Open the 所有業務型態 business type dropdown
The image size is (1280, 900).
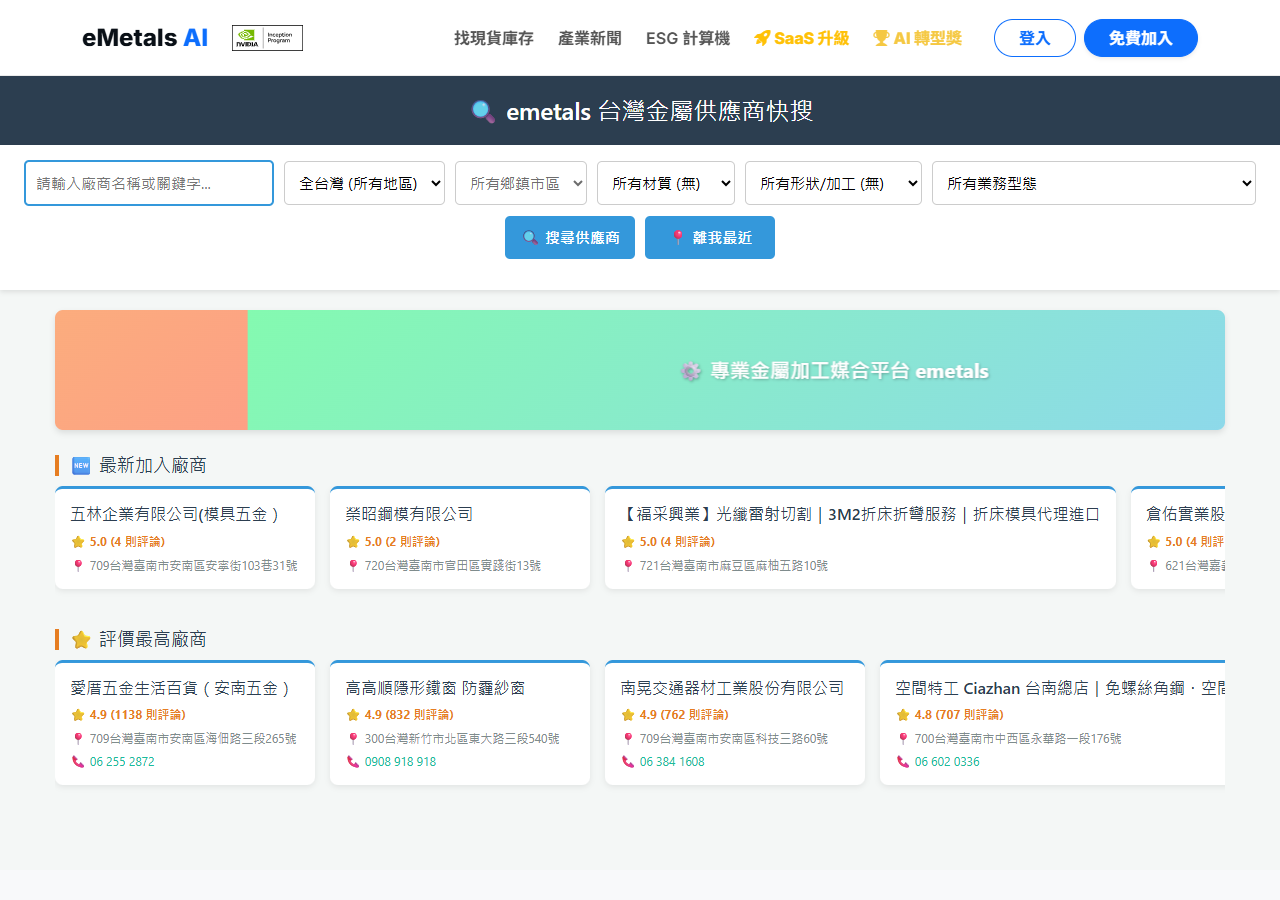pyautogui.click(x=1094, y=183)
